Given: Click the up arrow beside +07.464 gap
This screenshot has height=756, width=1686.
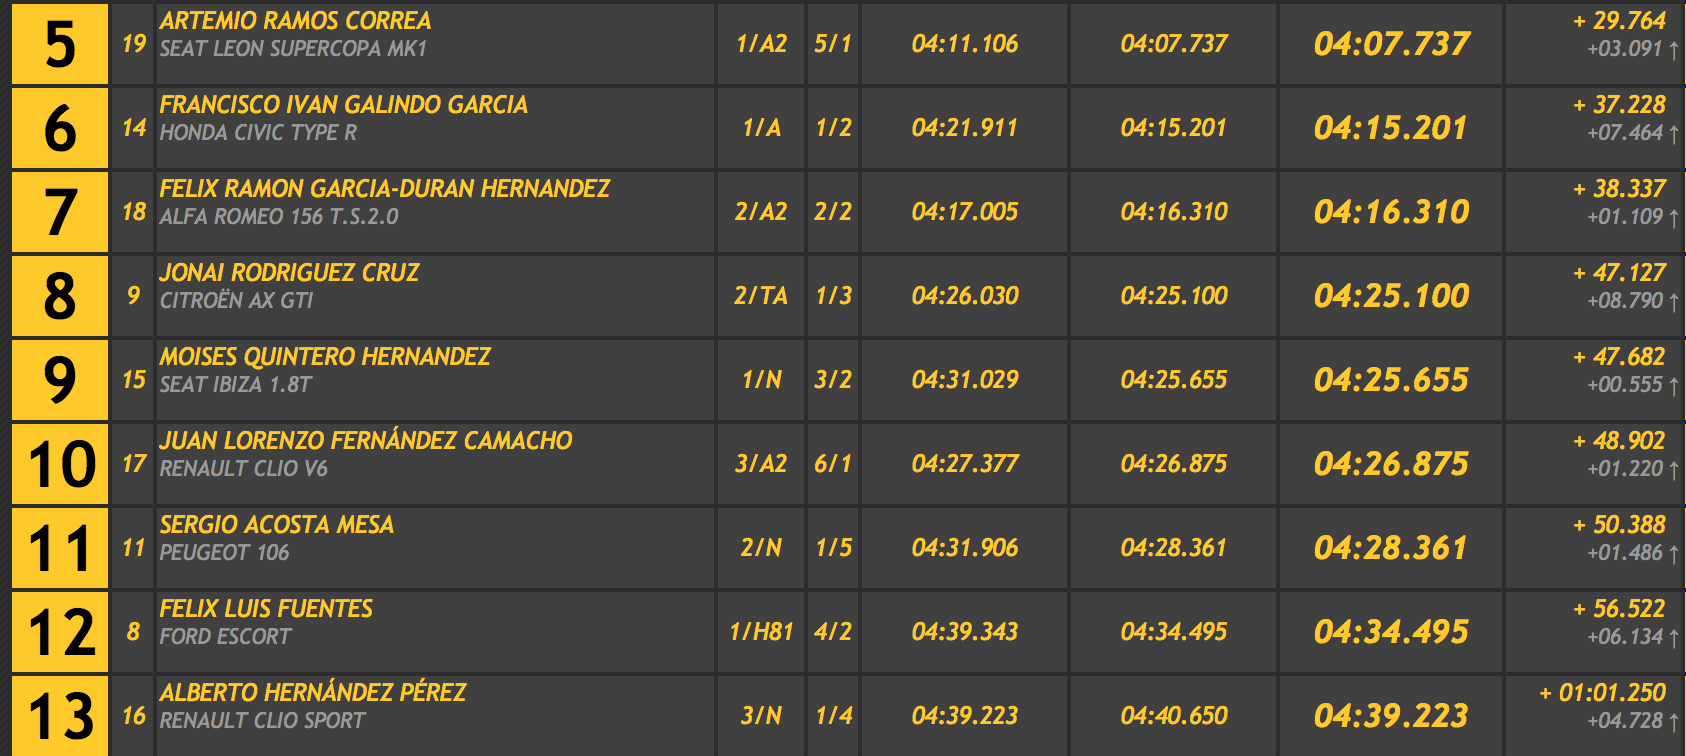Looking at the screenshot, I should [1674, 134].
